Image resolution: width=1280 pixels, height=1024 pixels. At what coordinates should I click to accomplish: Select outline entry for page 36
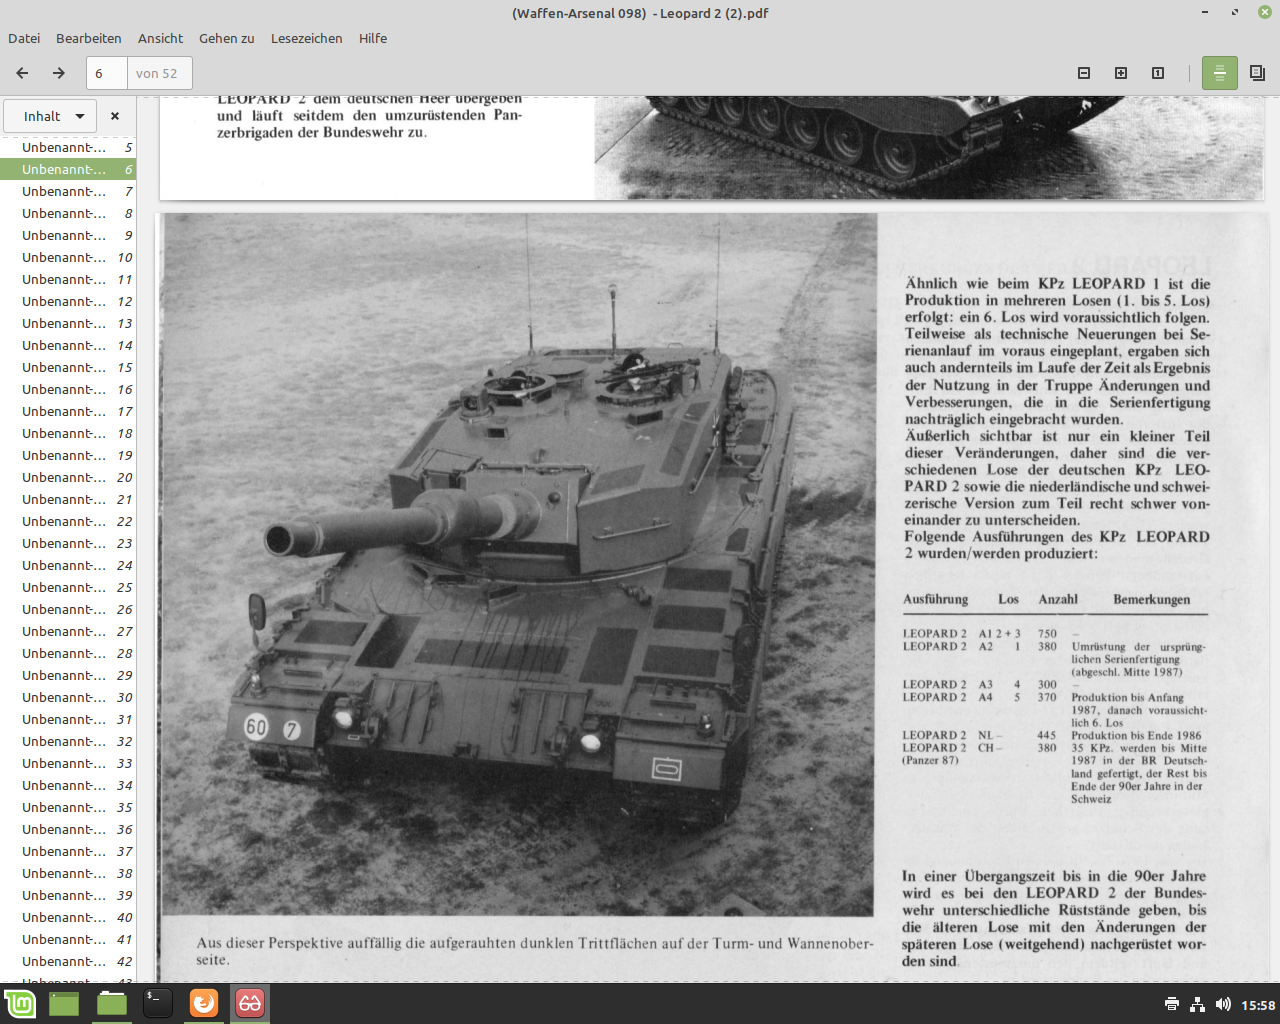(68, 829)
